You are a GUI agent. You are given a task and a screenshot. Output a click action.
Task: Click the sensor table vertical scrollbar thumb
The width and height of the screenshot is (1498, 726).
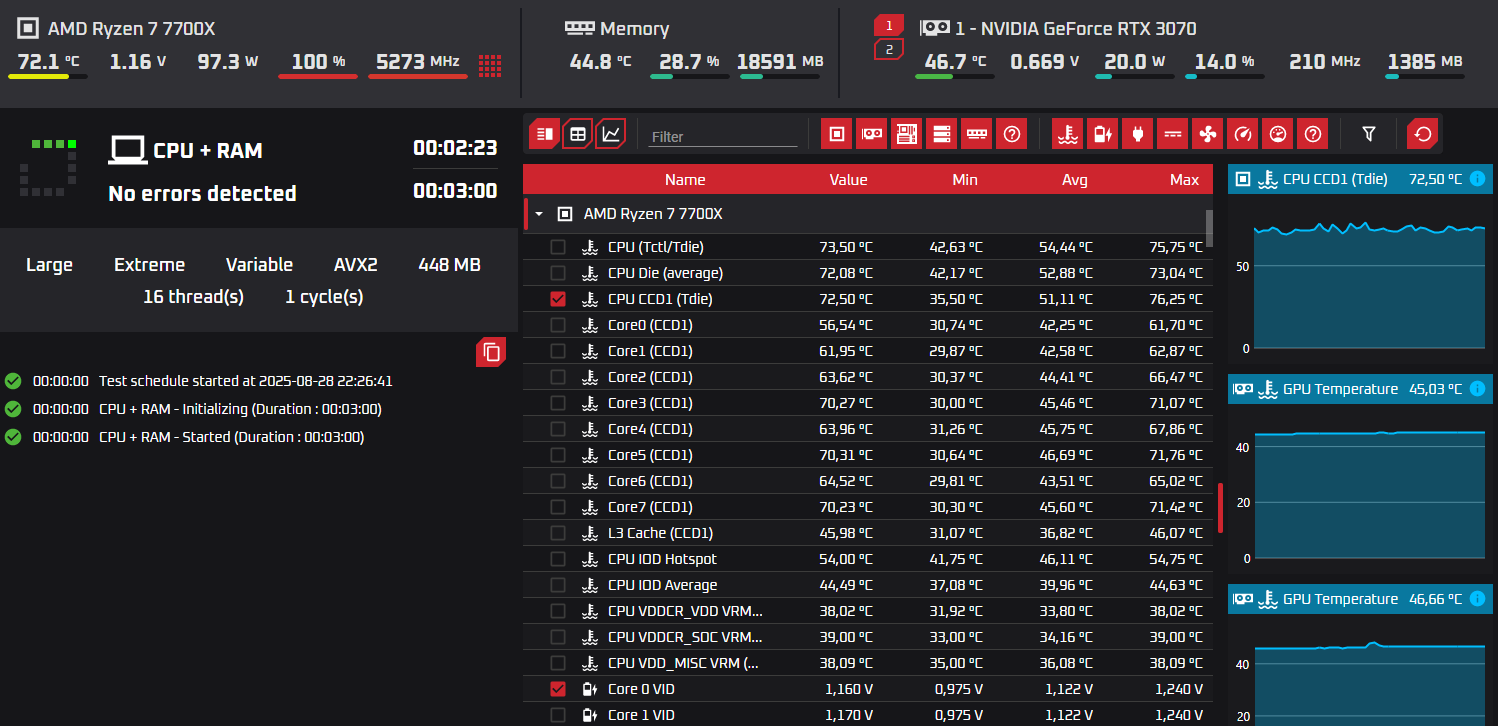[x=1209, y=228]
